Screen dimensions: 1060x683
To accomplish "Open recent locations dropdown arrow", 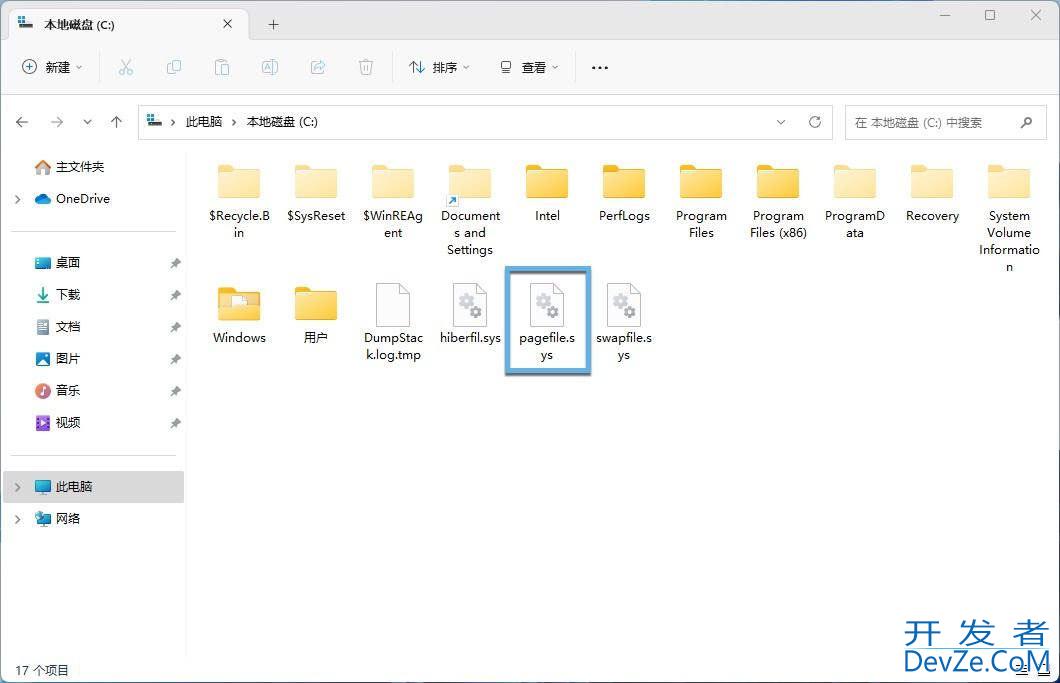I will click(87, 122).
